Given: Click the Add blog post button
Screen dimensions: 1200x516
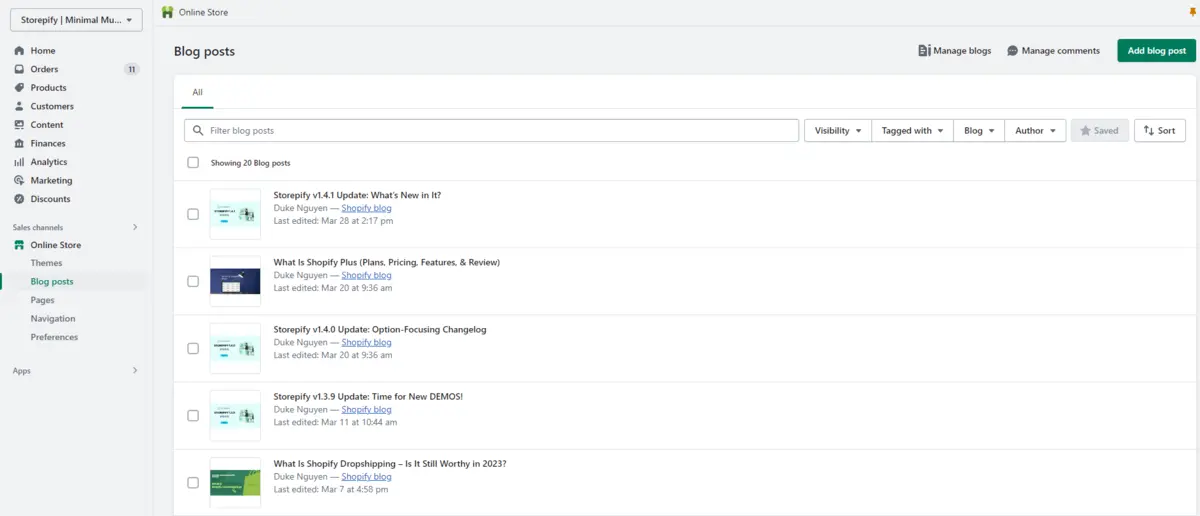Looking at the screenshot, I should pyautogui.click(x=1156, y=51).
